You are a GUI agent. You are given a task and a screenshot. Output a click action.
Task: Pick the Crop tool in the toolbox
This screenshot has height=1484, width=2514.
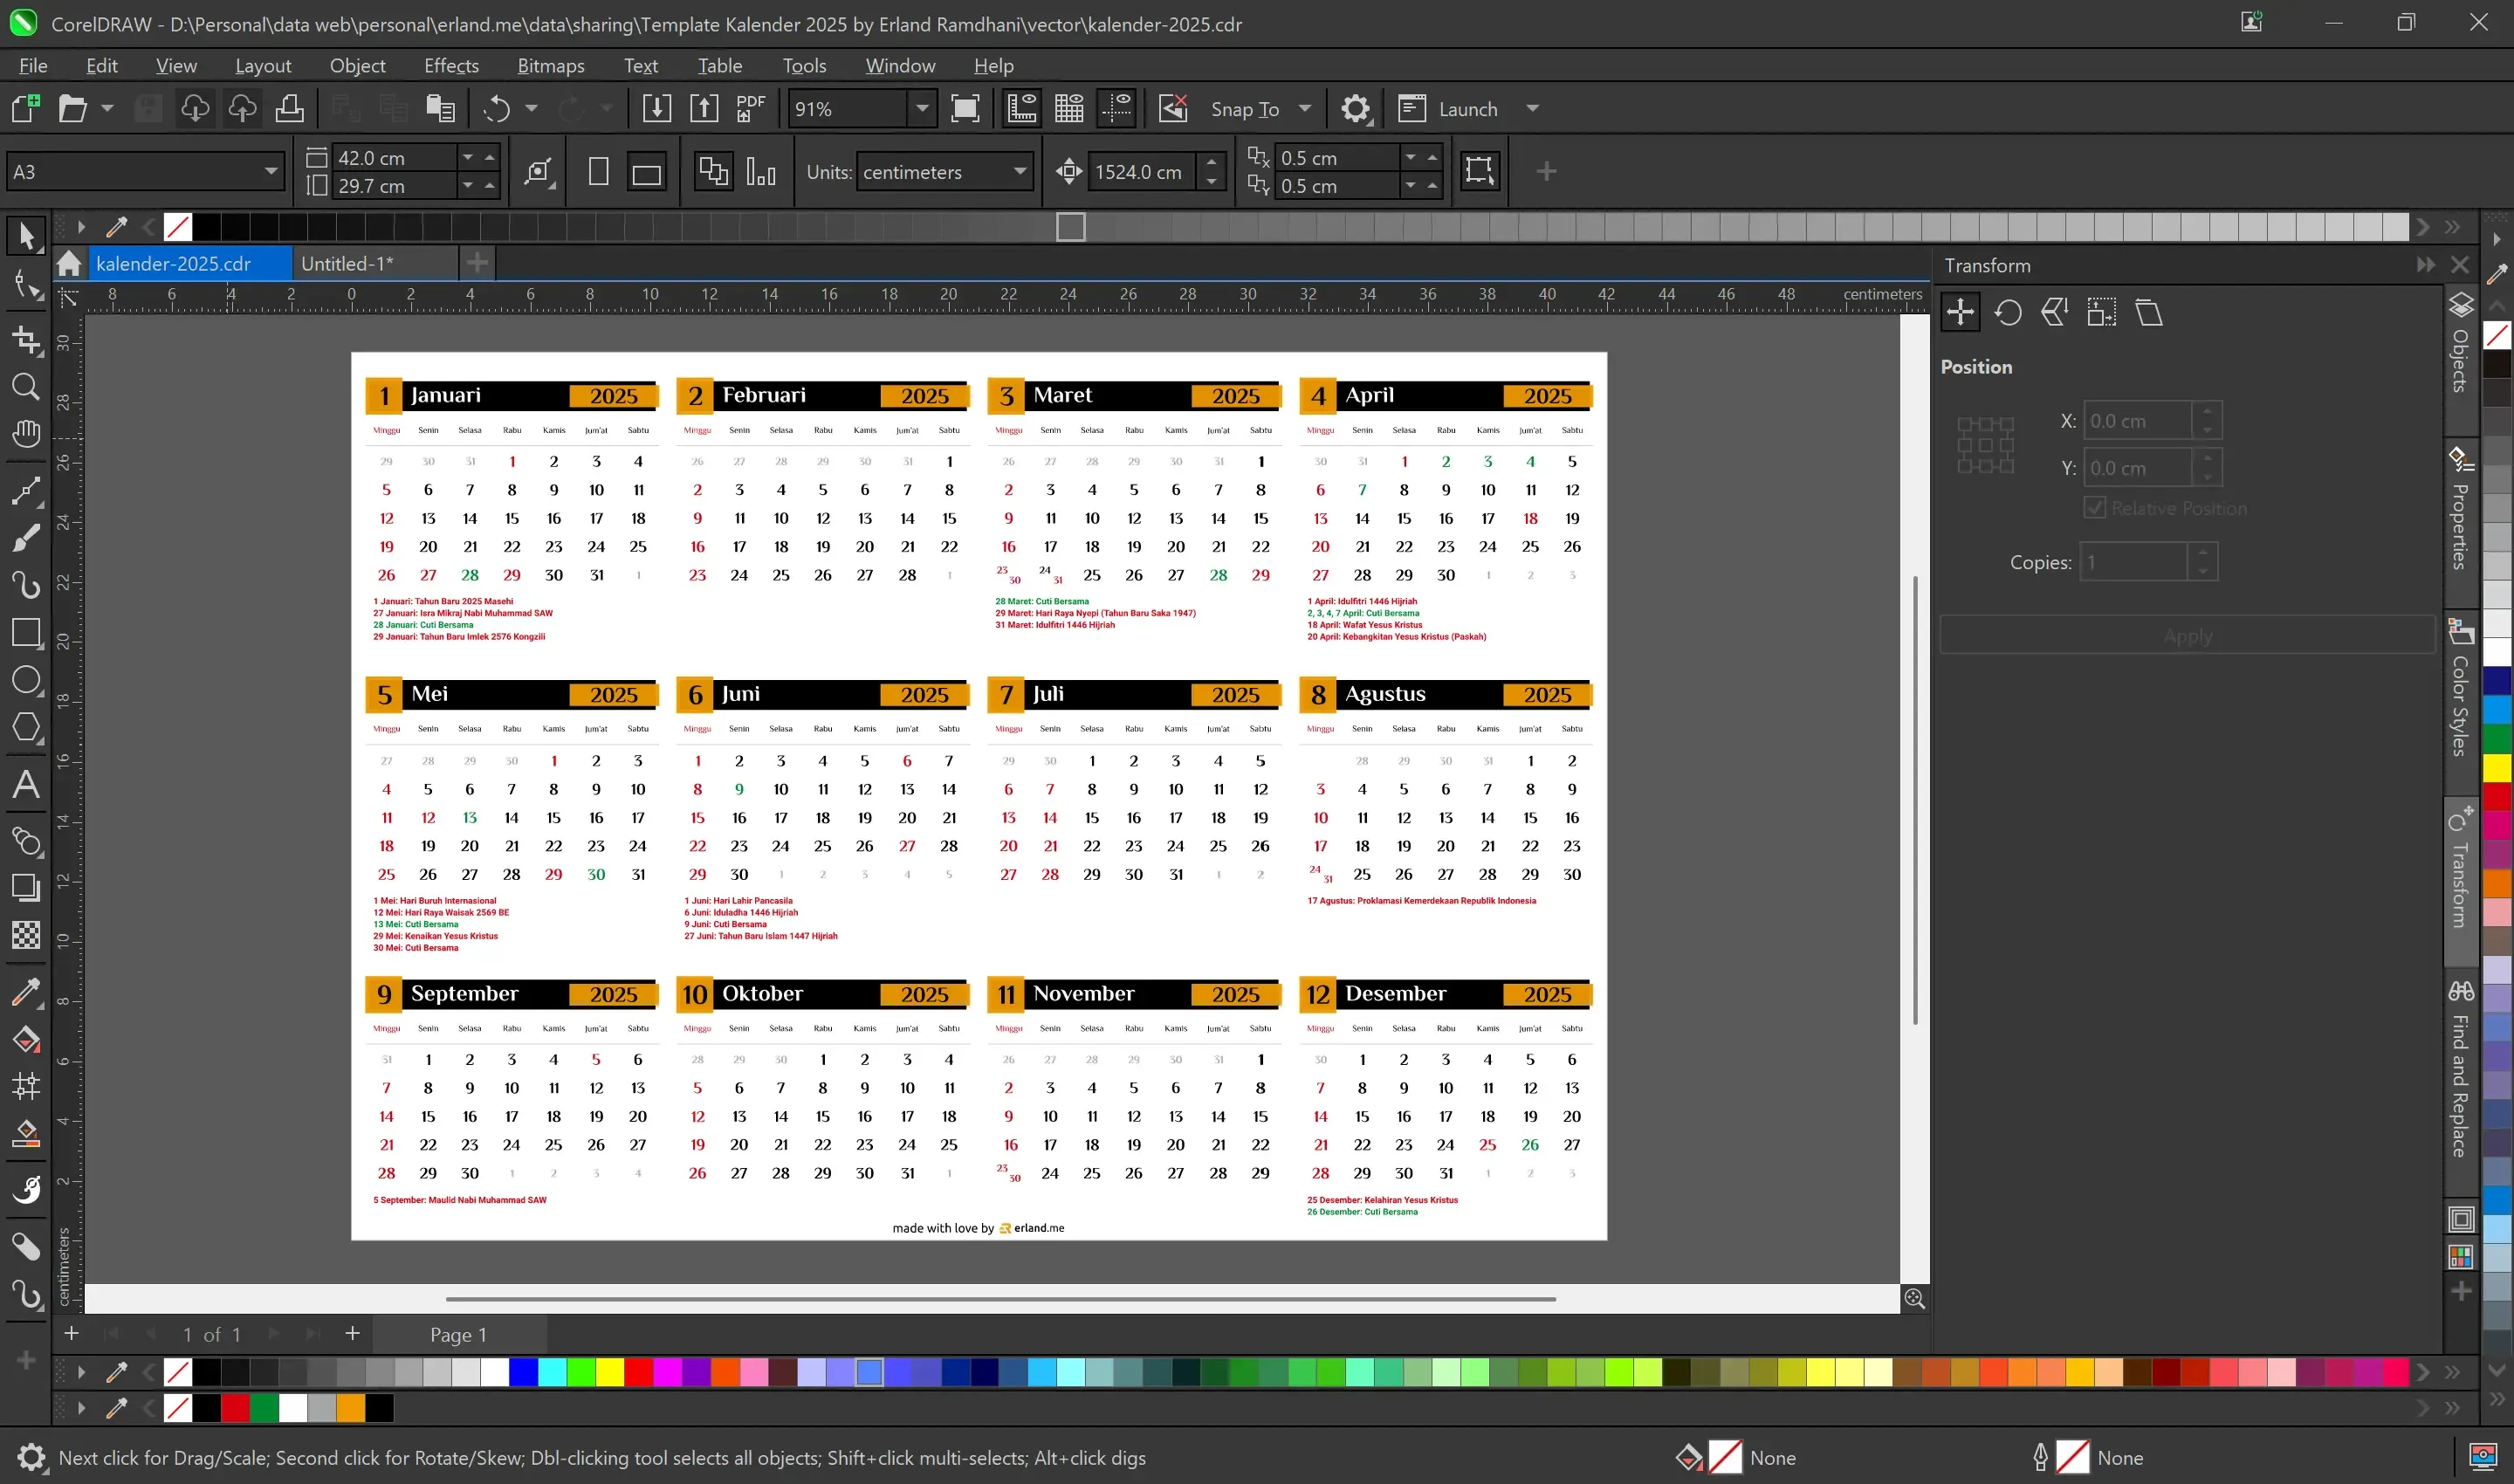tap(26, 340)
